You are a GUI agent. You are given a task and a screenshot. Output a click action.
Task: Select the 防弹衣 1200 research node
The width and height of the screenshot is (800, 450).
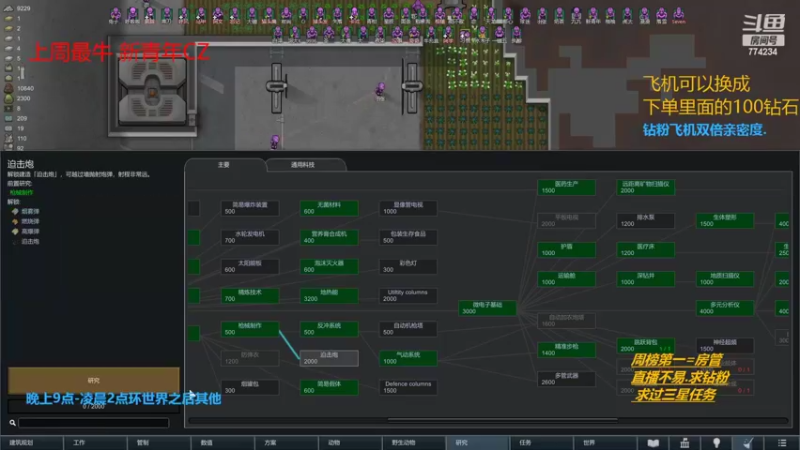pos(250,358)
